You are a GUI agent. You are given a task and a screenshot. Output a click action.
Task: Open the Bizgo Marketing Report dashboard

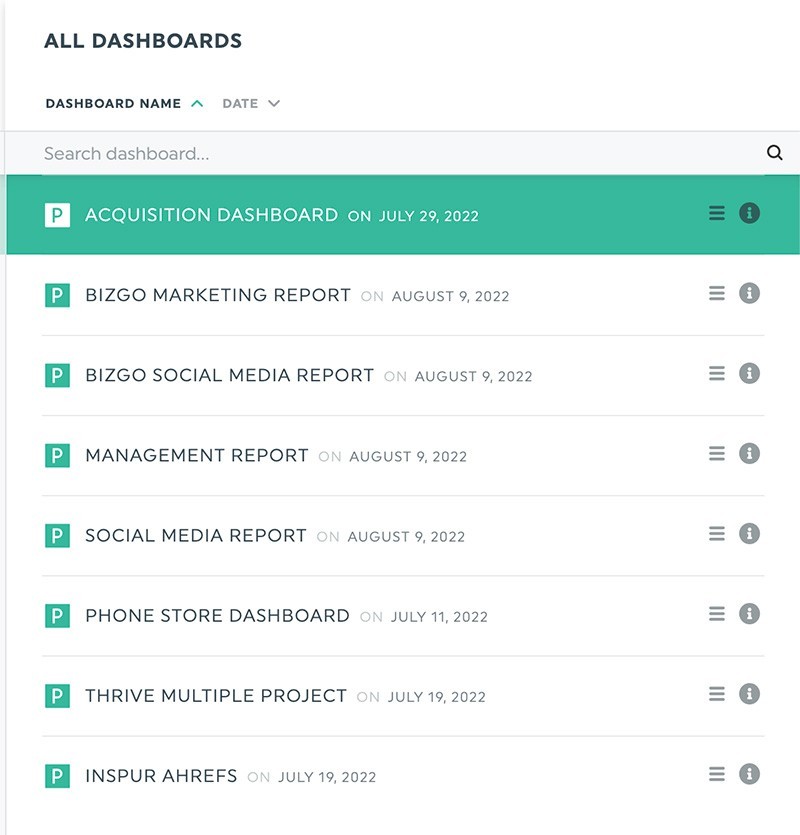coord(218,295)
